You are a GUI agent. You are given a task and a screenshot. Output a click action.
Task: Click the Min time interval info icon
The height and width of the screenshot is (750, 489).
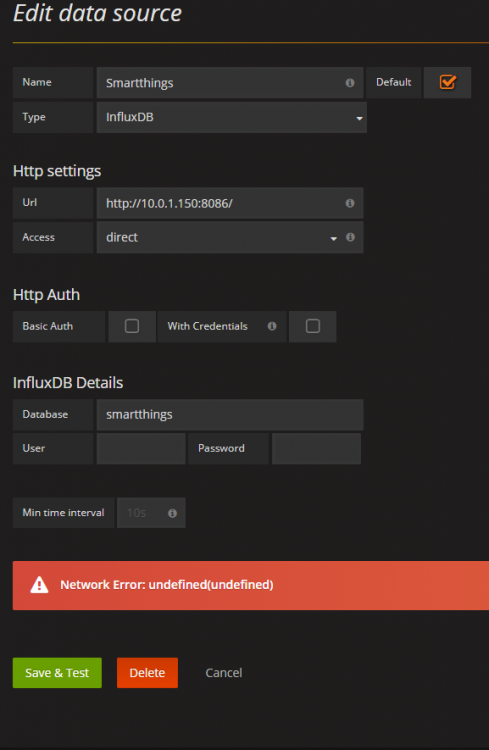click(x=172, y=513)
